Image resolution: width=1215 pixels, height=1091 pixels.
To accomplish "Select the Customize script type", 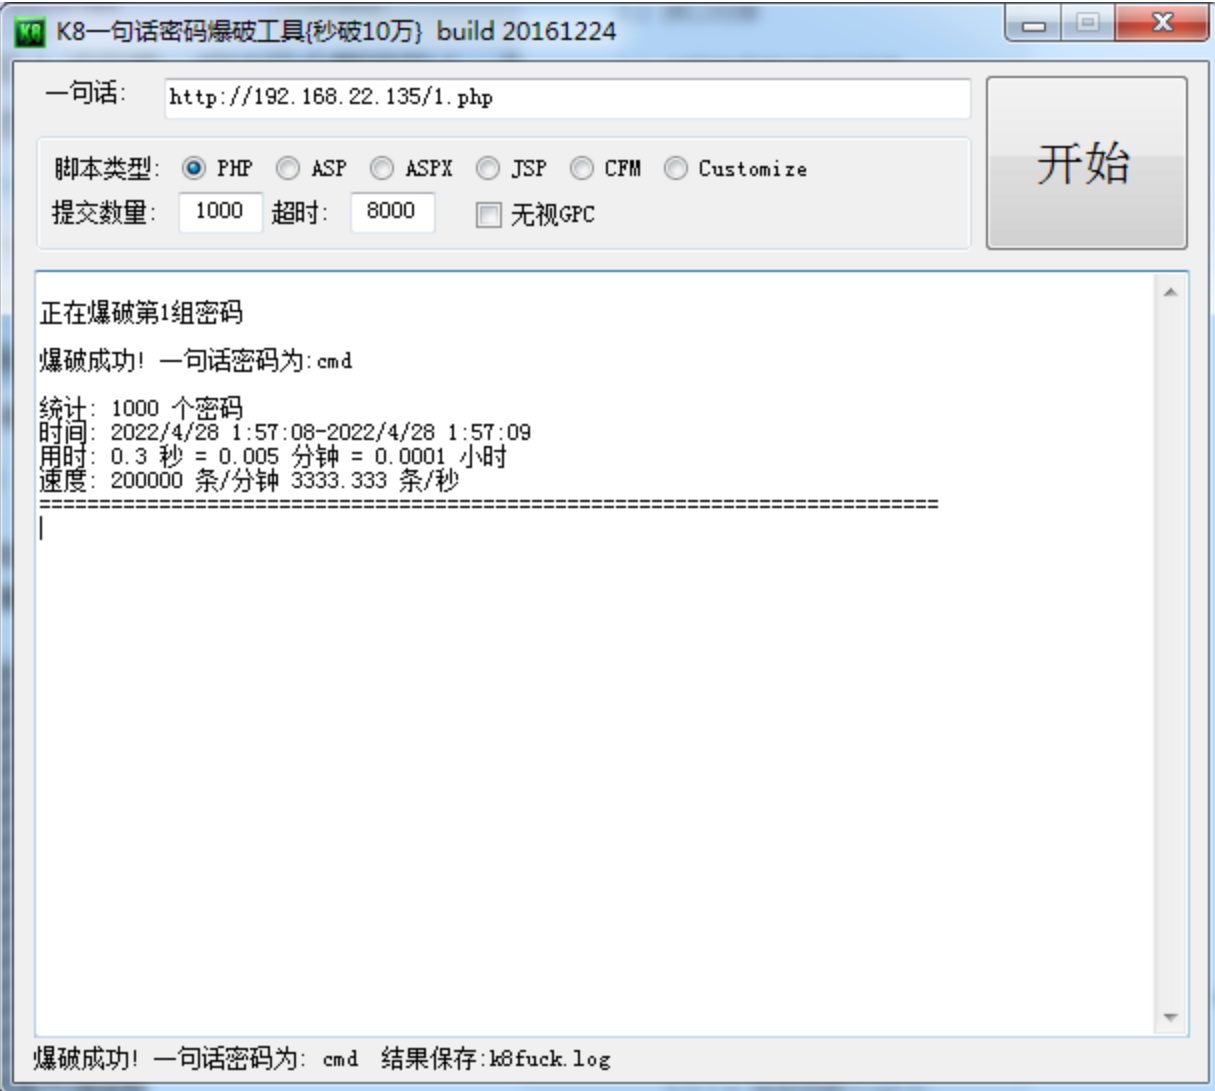I will click(x=675, y=168).
